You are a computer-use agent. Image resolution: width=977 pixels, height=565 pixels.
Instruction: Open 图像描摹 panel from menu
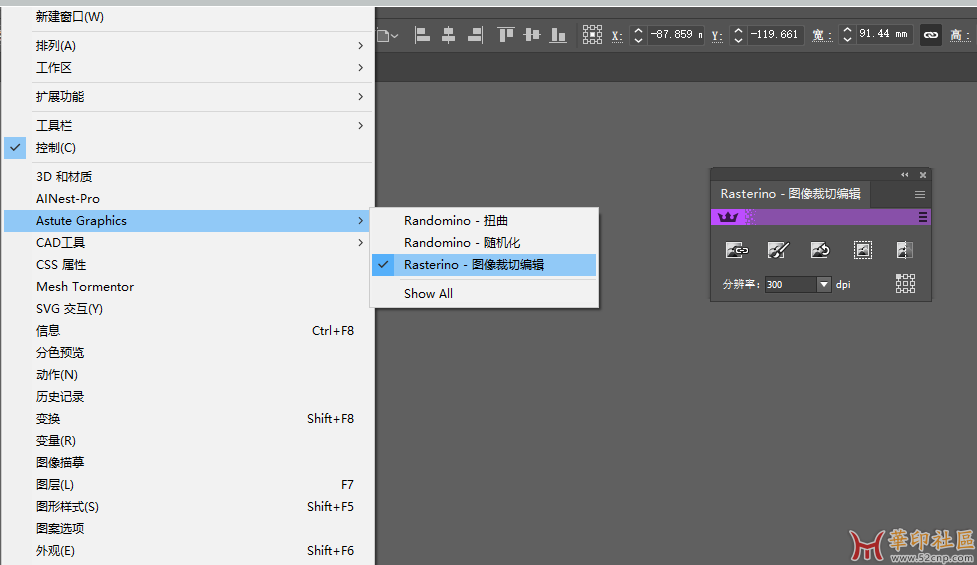tap(188, 462)
